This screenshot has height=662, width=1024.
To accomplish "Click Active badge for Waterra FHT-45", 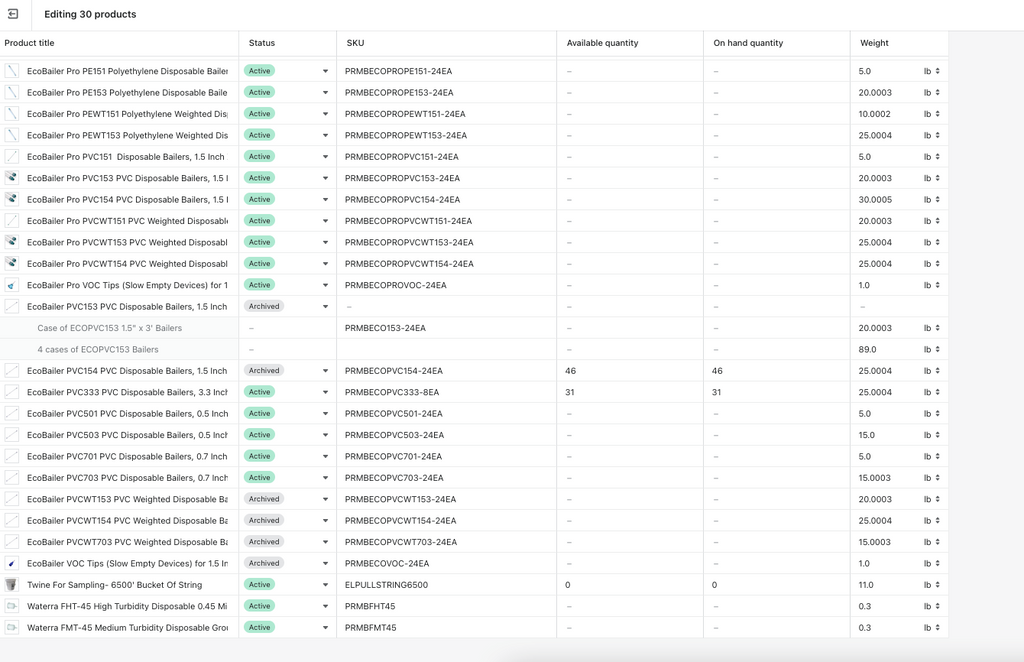I will [259, 606].
